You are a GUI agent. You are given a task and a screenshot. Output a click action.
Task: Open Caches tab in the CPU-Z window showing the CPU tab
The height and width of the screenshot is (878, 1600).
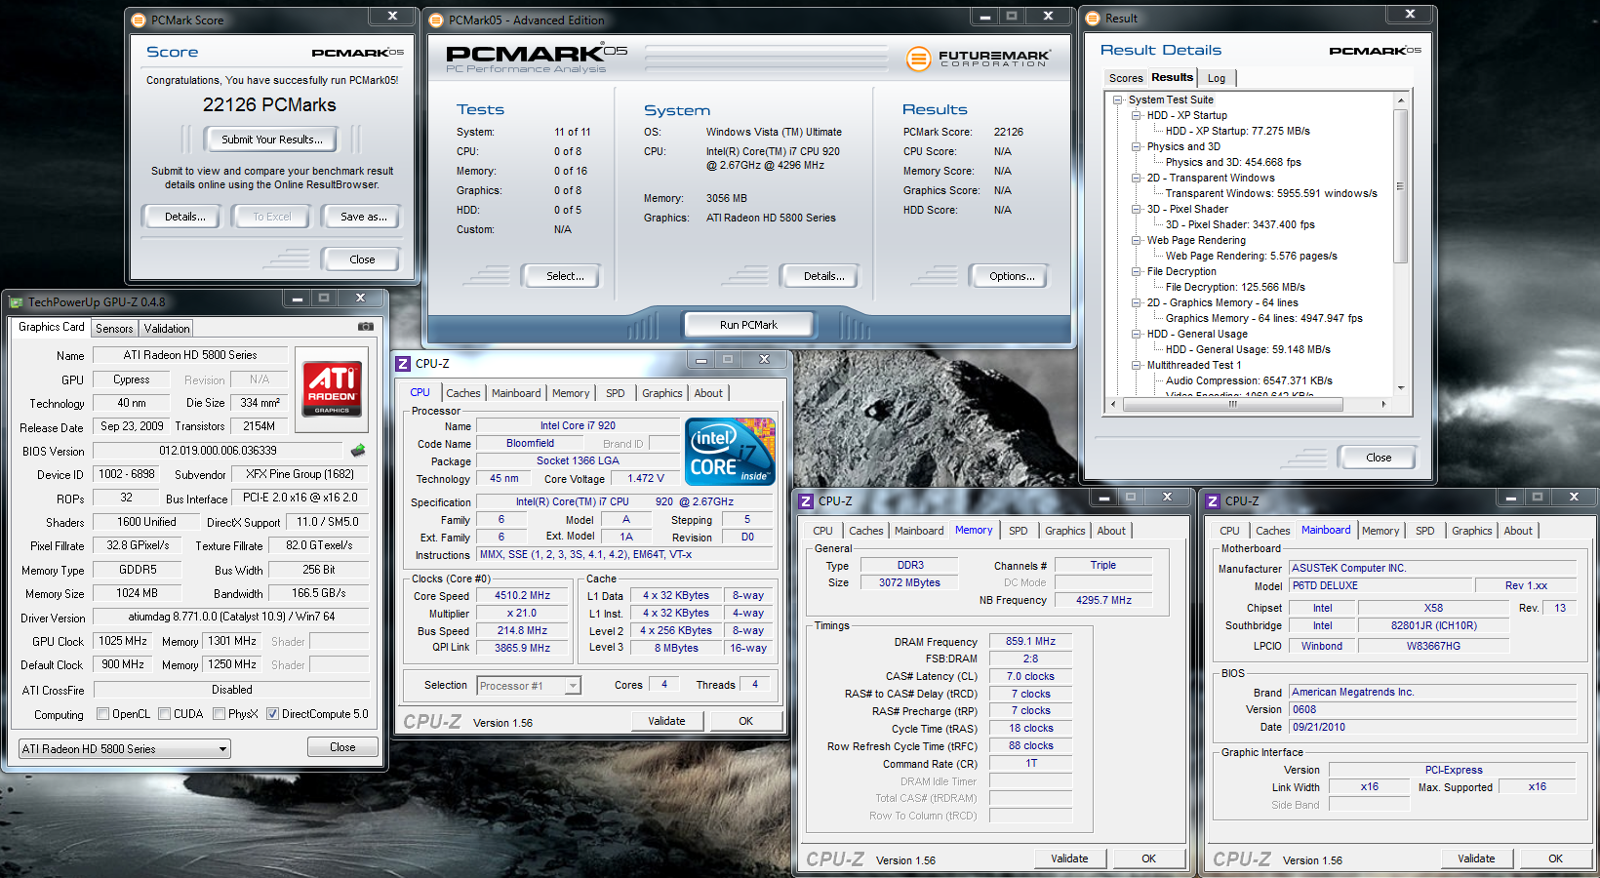coord(463,393)
